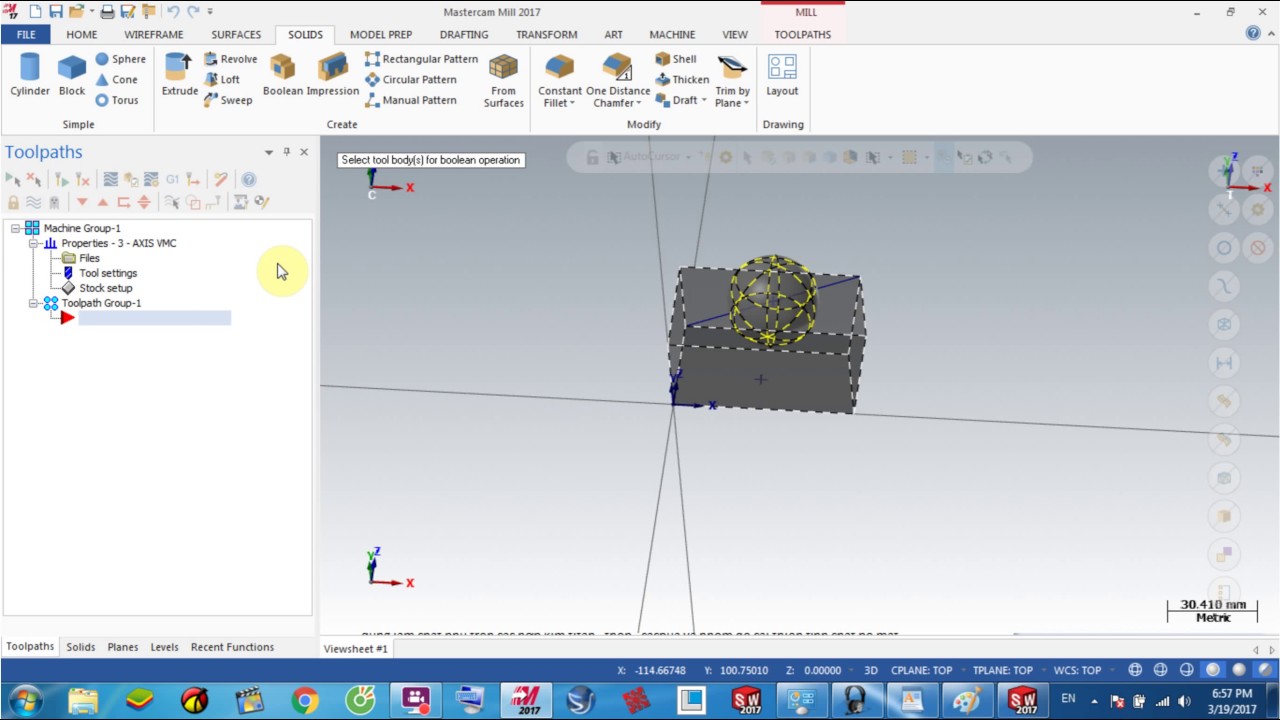Image resolution: width=1280 pixels, height=720 pixels.
Task: Pin the Toolpaths panel with auto-hide
Action: [x=286, y=152]
